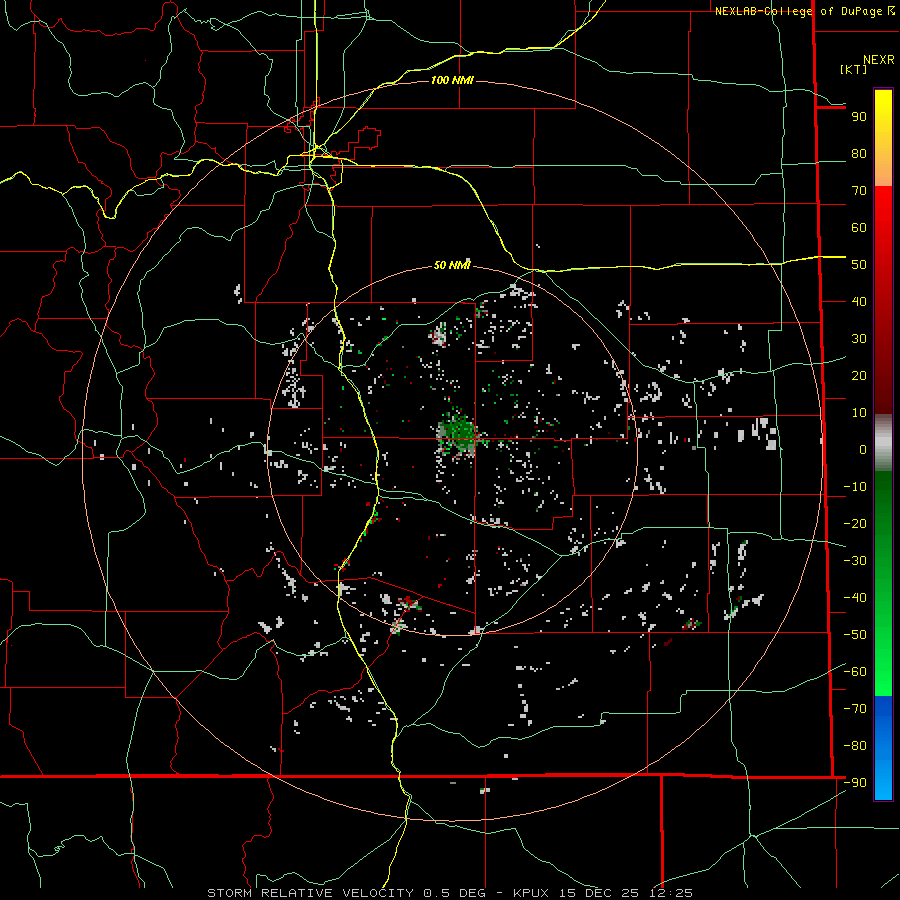Click the green velocity cluster at radar center
This screenshot has height=900, width=900.
click(459, 434)
